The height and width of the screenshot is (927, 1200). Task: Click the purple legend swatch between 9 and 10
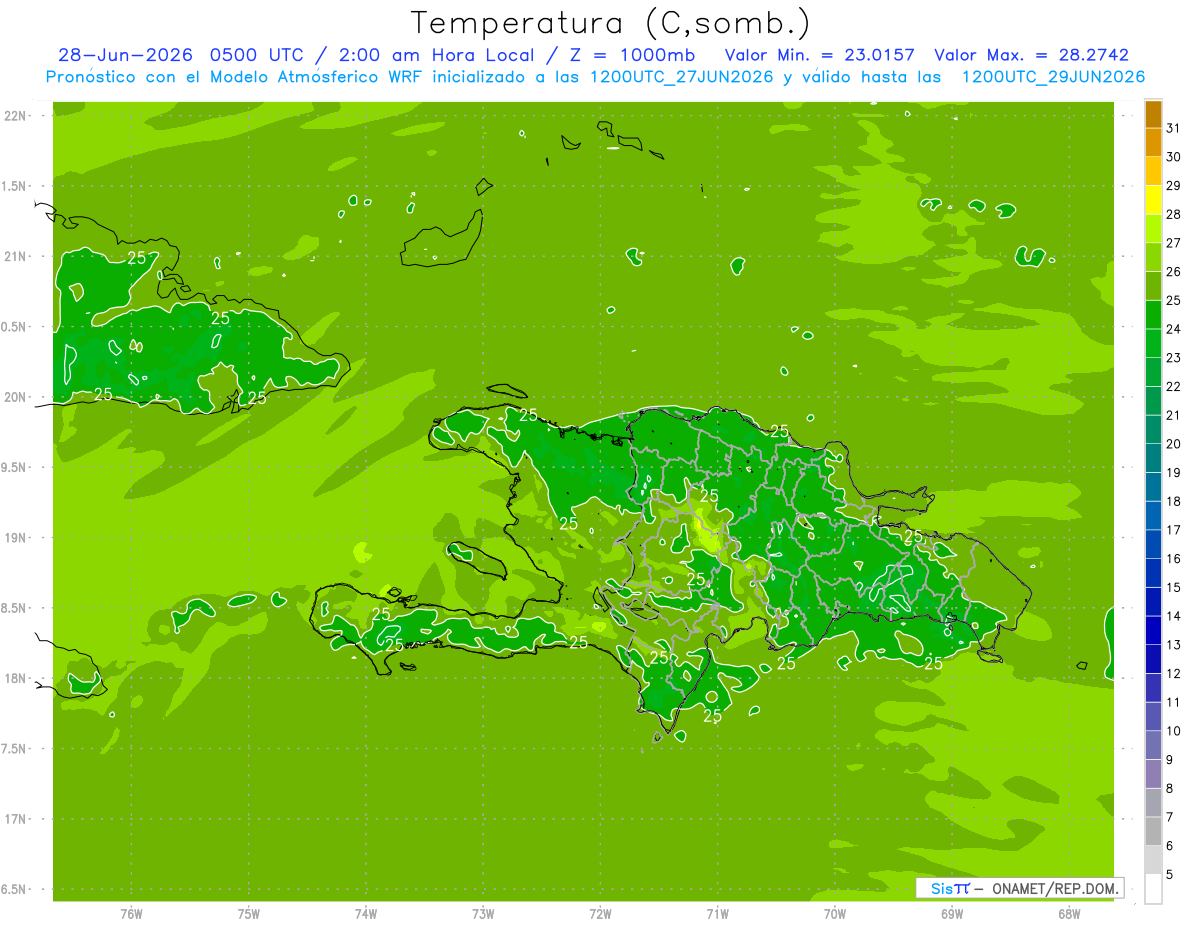point(1153,745)
